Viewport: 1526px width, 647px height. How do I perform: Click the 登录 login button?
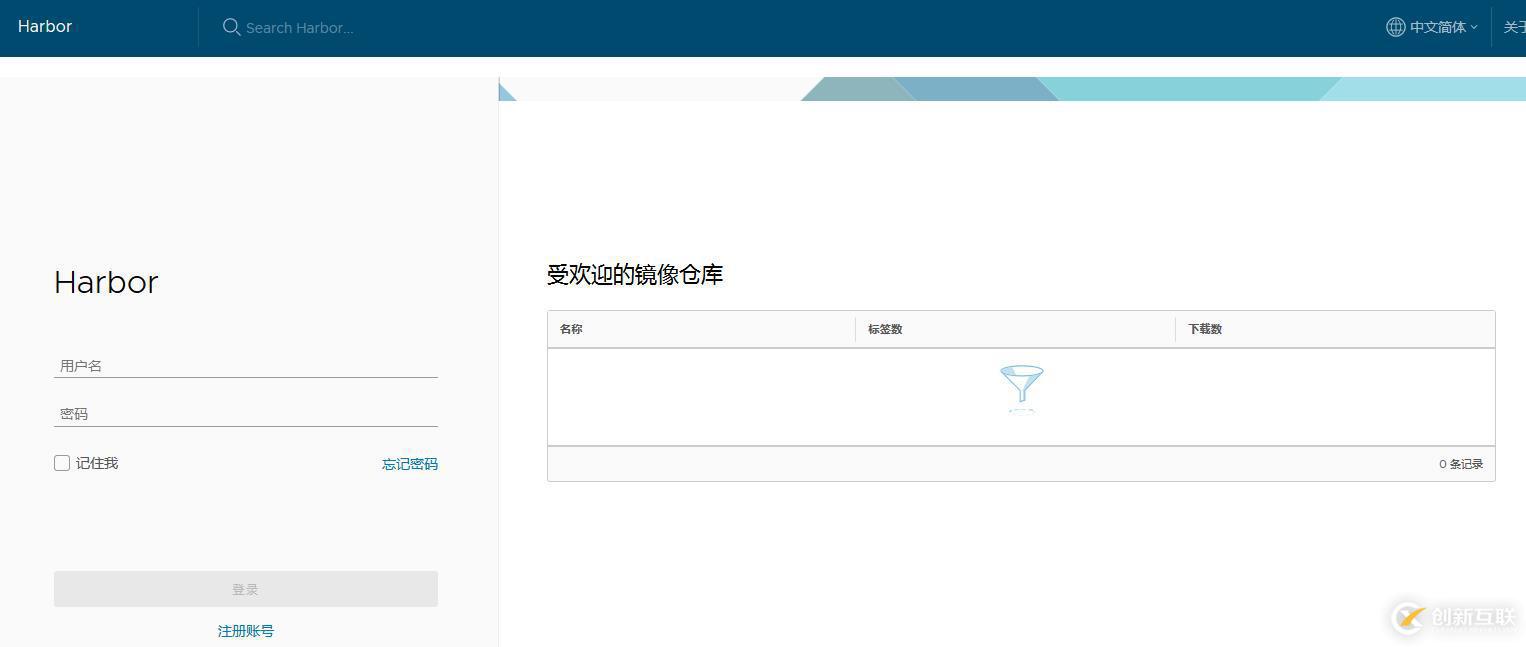click(246, 589)
